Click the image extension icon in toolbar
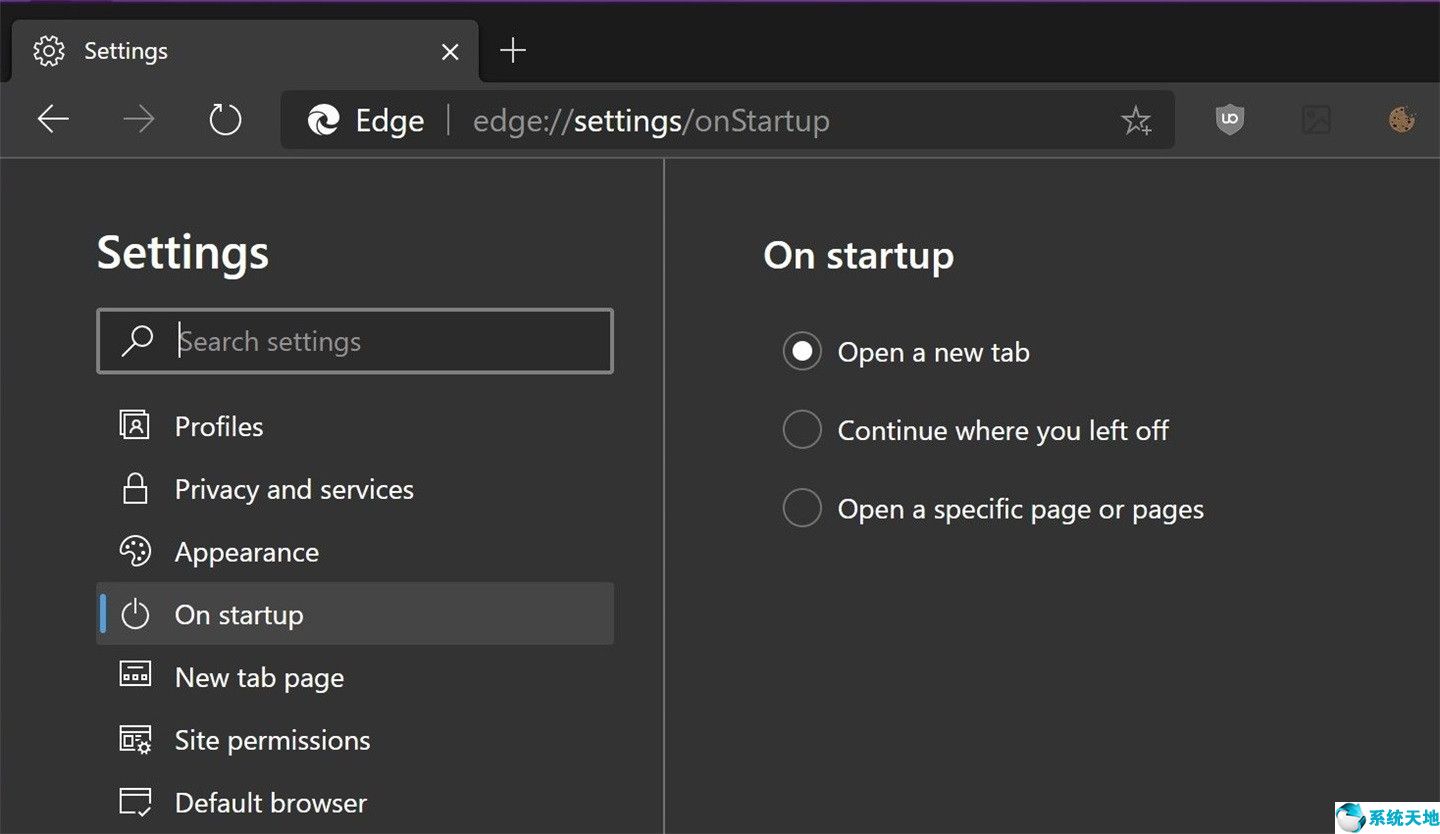Viewport: 1440px width, 834px height. coord(1316,121)
